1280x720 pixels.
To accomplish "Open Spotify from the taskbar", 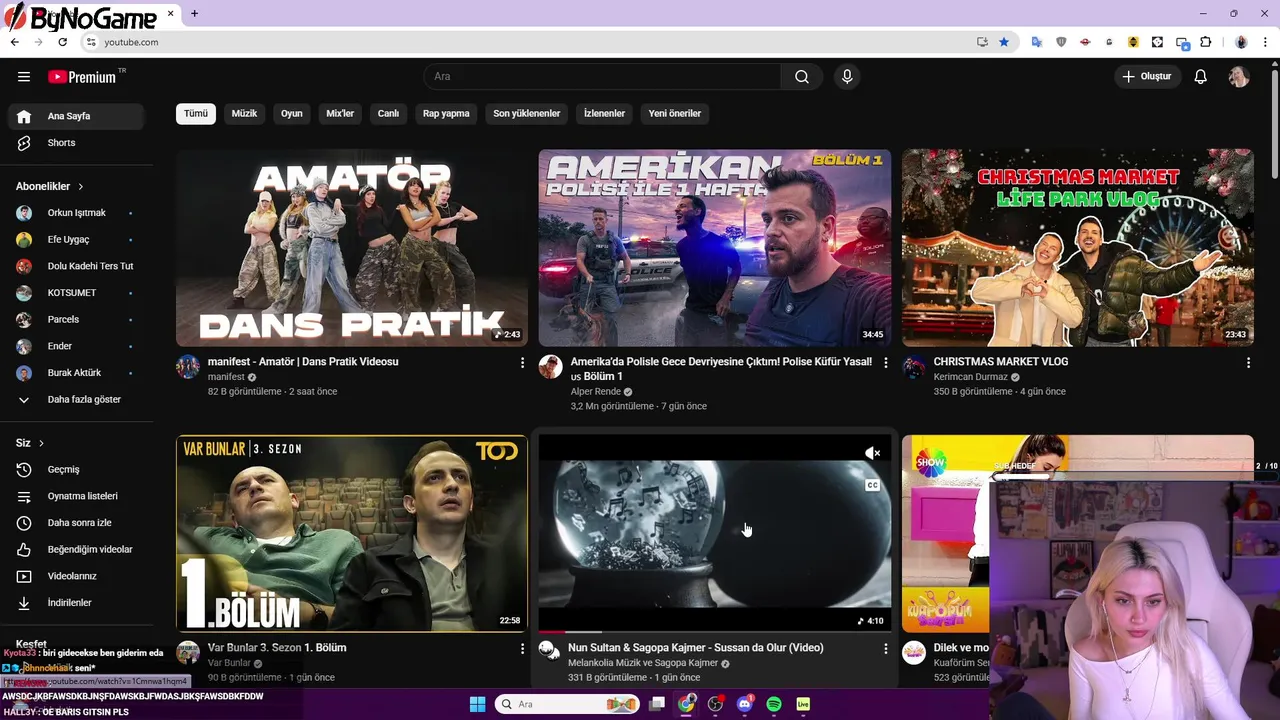I will 774,704.
